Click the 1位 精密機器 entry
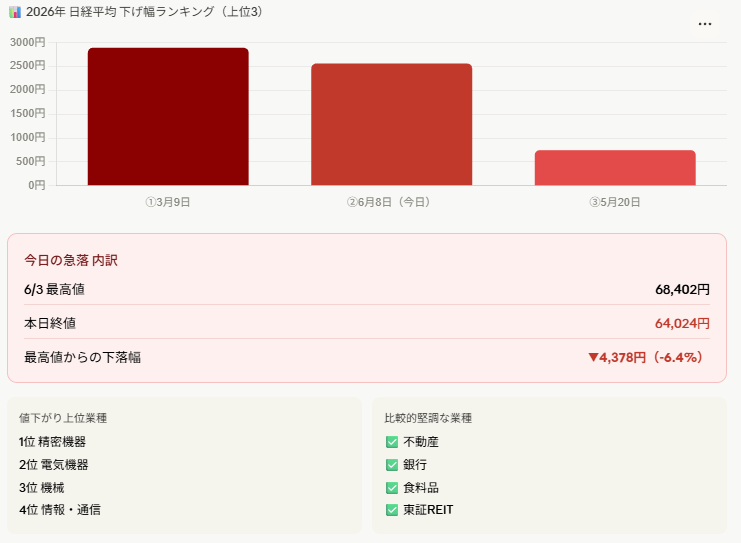 52,442
